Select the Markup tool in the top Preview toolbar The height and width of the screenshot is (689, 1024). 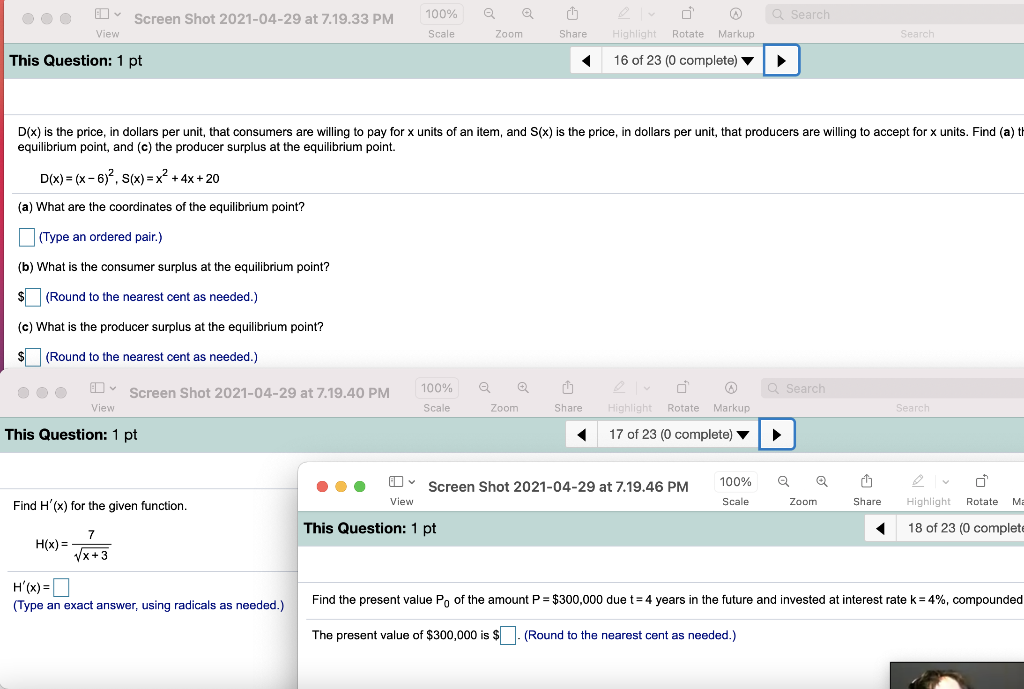[x=736, y=14]
